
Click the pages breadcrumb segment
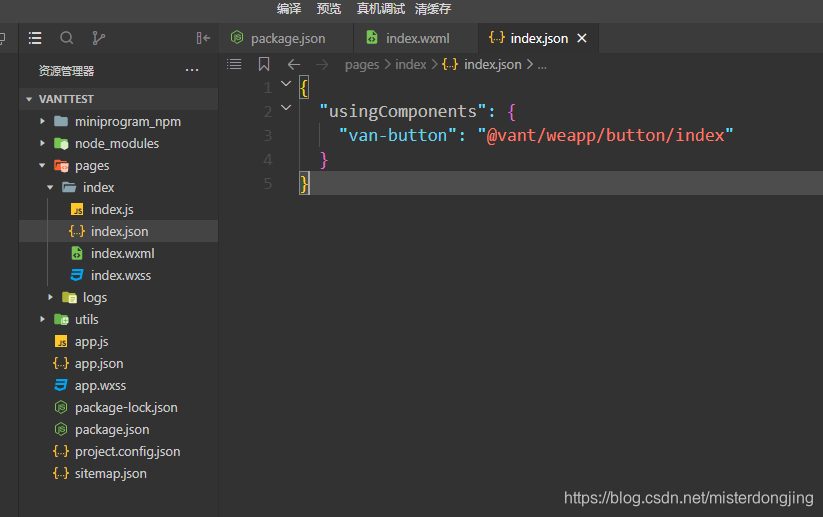[362, 65]
